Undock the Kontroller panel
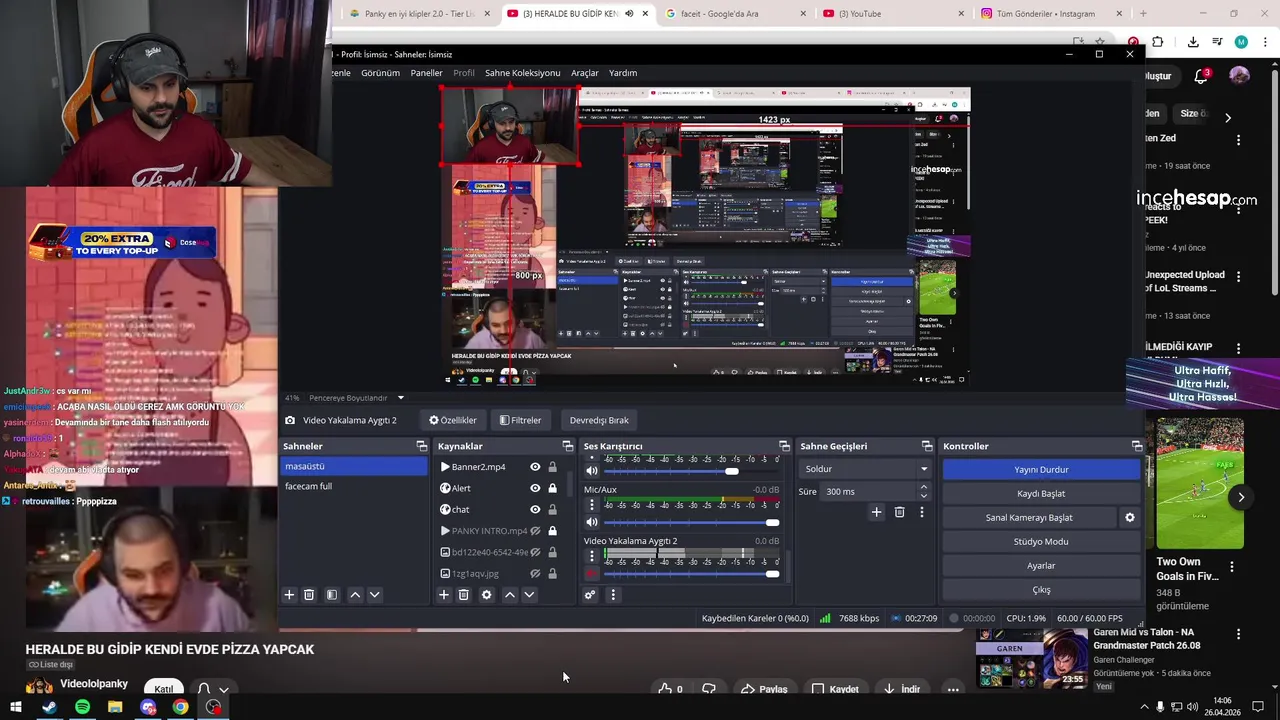Viewport: 1280px width, 720px height. 1137,446
